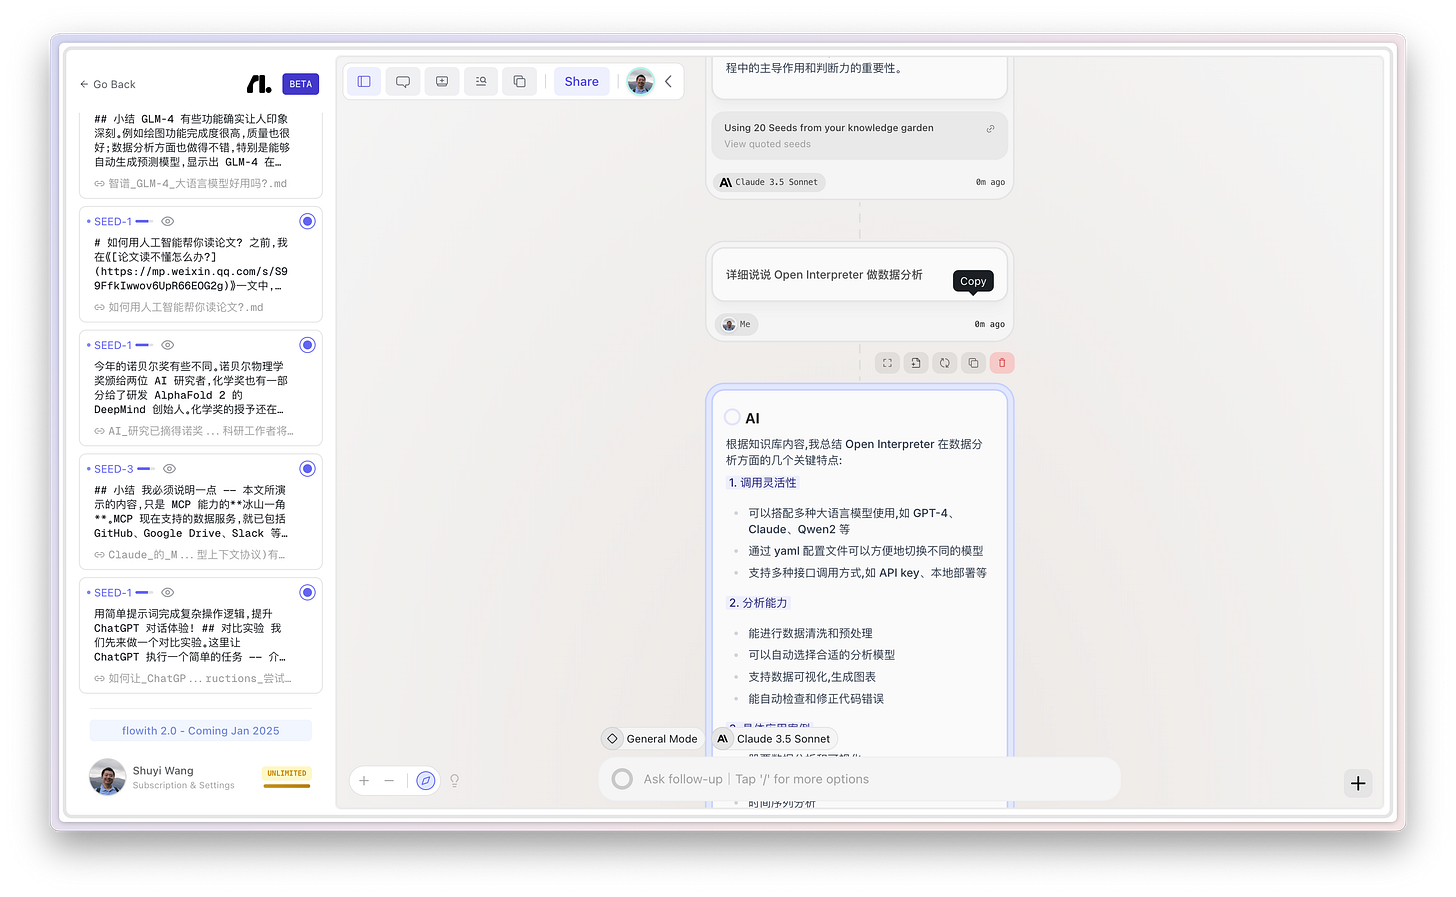Viewport: 1456px width, 897px height.
Task: Open the chat bubble comments icon
Action: (x=403, y=81)
